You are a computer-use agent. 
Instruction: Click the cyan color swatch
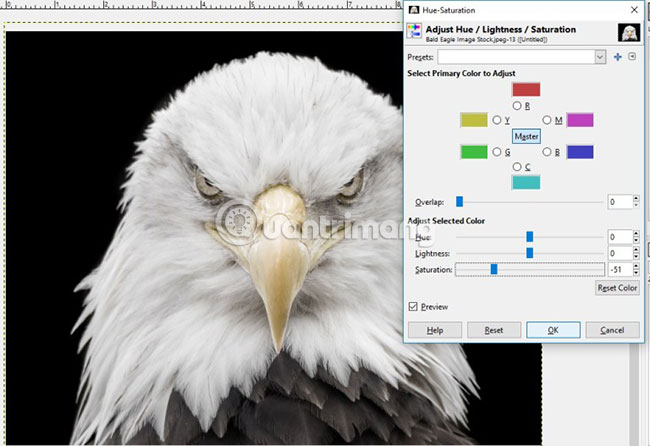pyautogui.click(x=526, y=182)
